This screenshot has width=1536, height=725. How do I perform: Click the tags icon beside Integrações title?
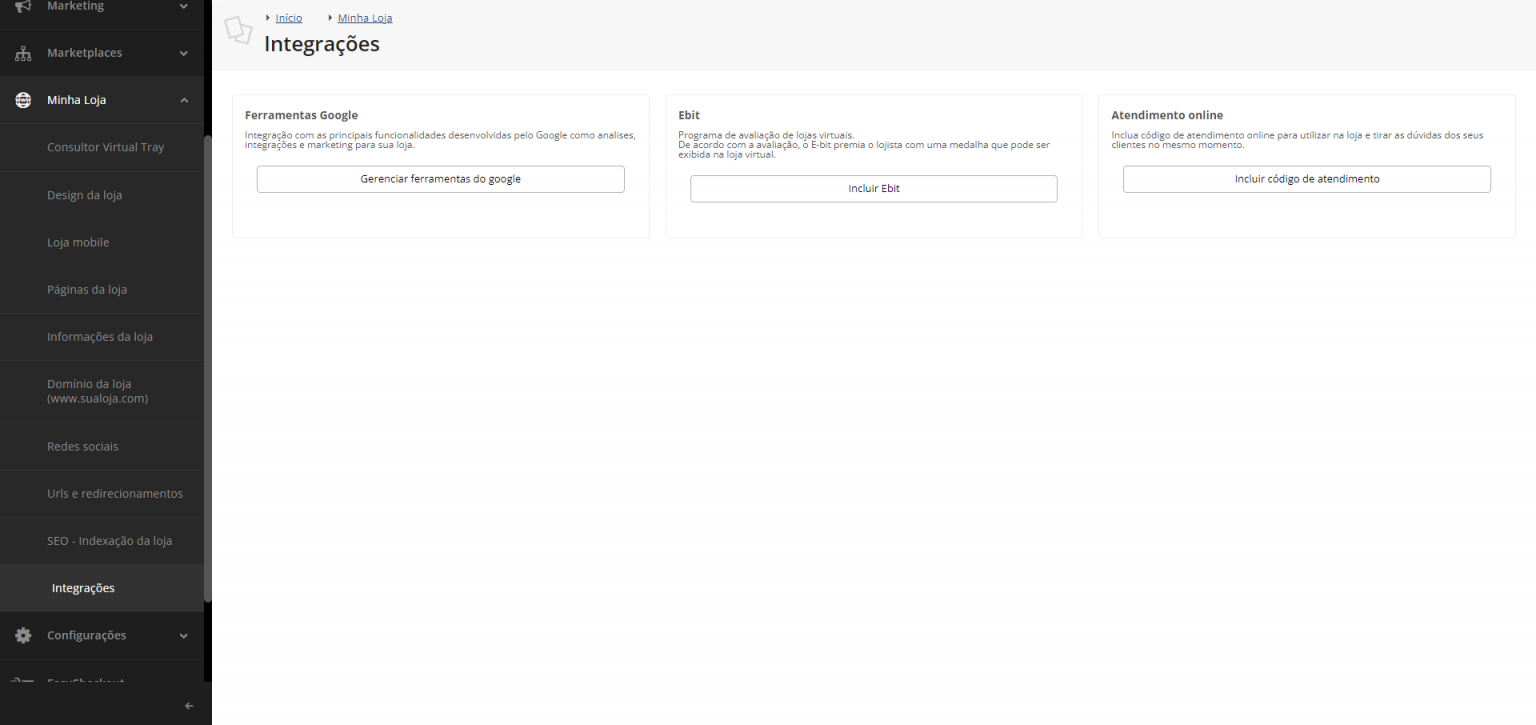click(238, 30)
